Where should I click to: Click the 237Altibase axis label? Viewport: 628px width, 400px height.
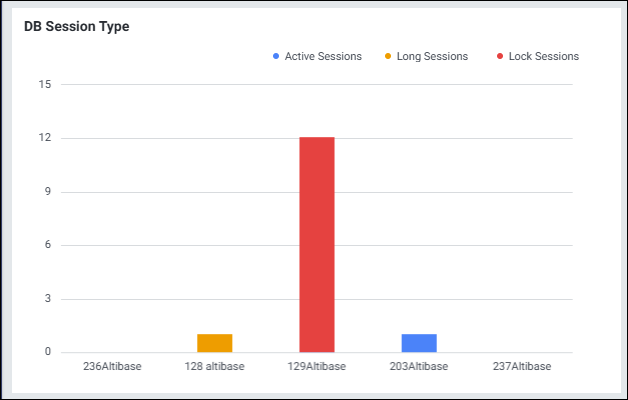(x=522, y=366)
